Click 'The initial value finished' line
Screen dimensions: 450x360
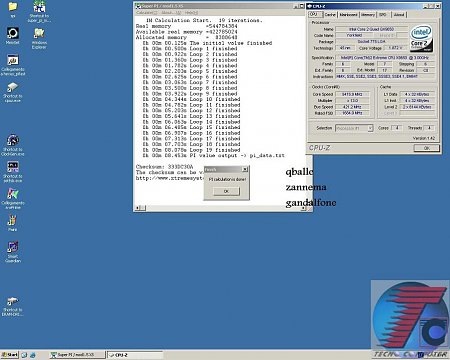coord(207,43)
